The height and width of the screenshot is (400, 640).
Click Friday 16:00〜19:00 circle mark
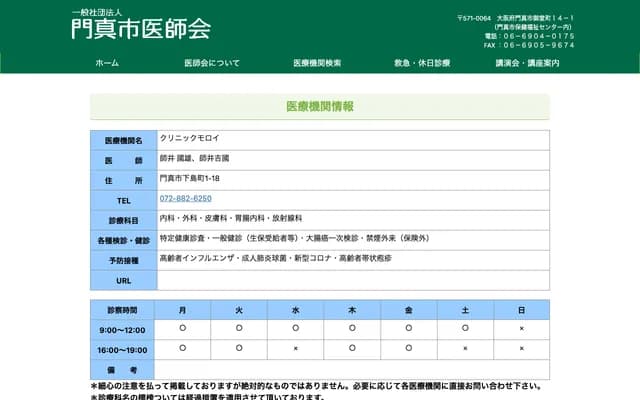click(409, 348)
